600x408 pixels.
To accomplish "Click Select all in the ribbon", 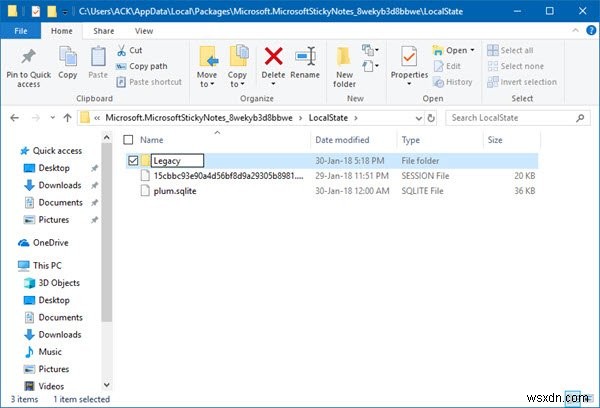I will 510,50.
